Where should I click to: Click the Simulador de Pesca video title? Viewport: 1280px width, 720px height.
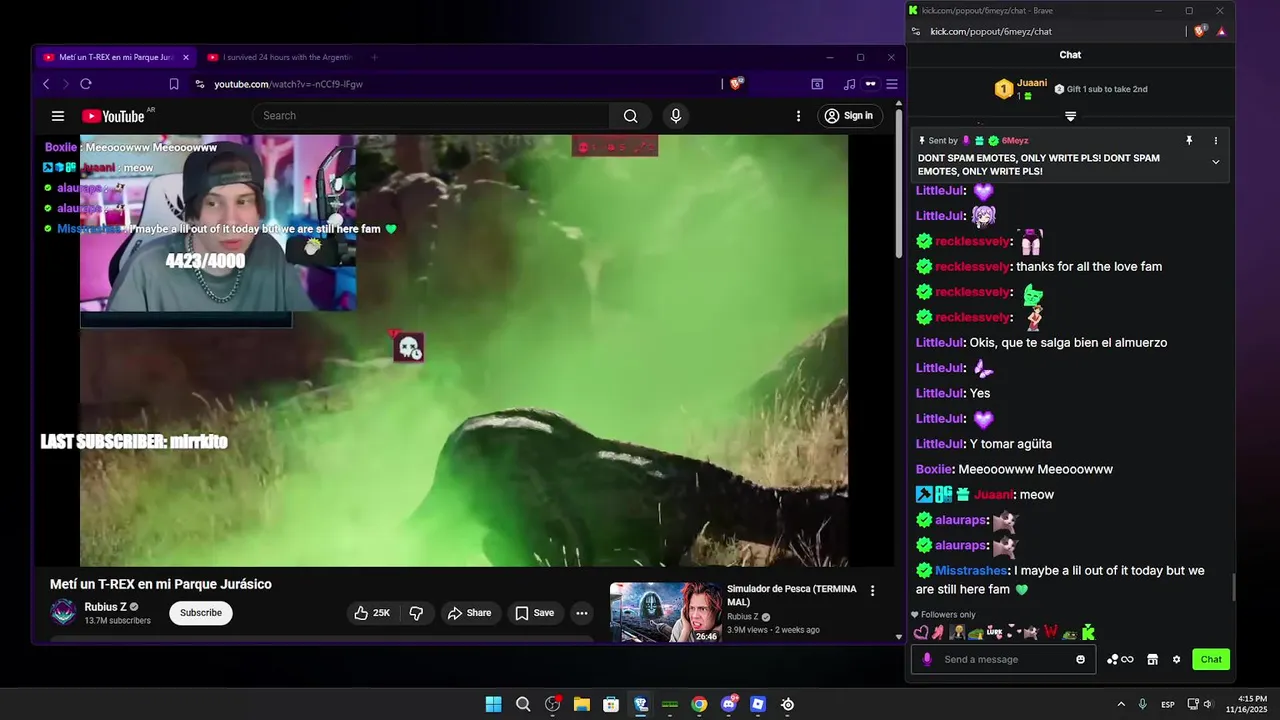point(792,595)
